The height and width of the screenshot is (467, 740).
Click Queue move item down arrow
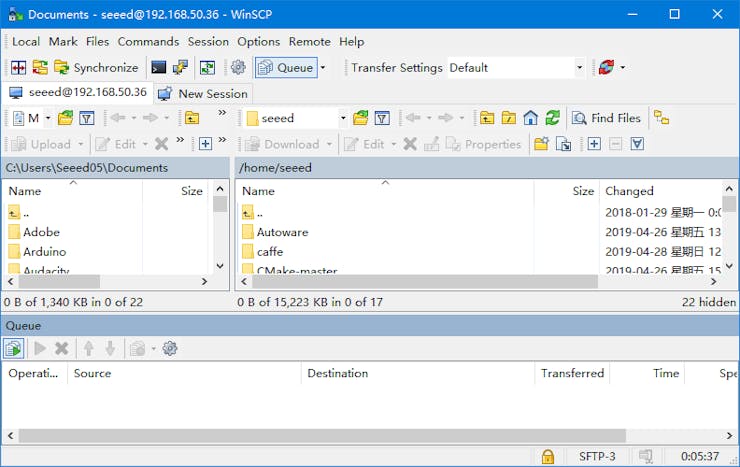pos(110,349)
